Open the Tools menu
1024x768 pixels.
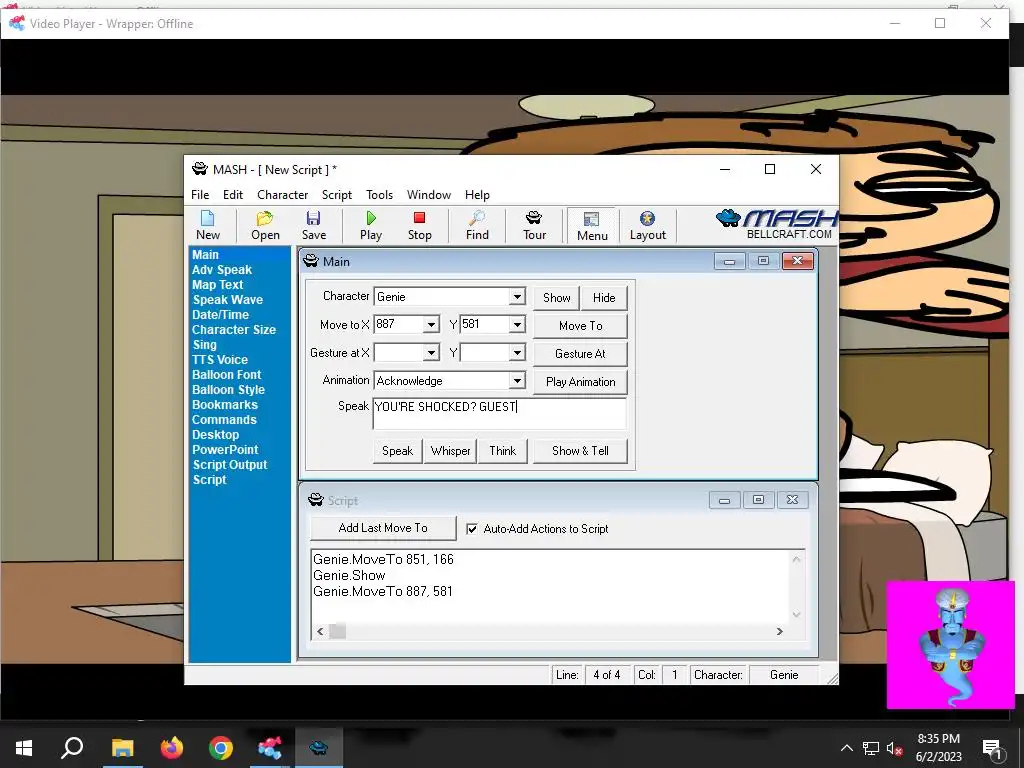point(379,195)
